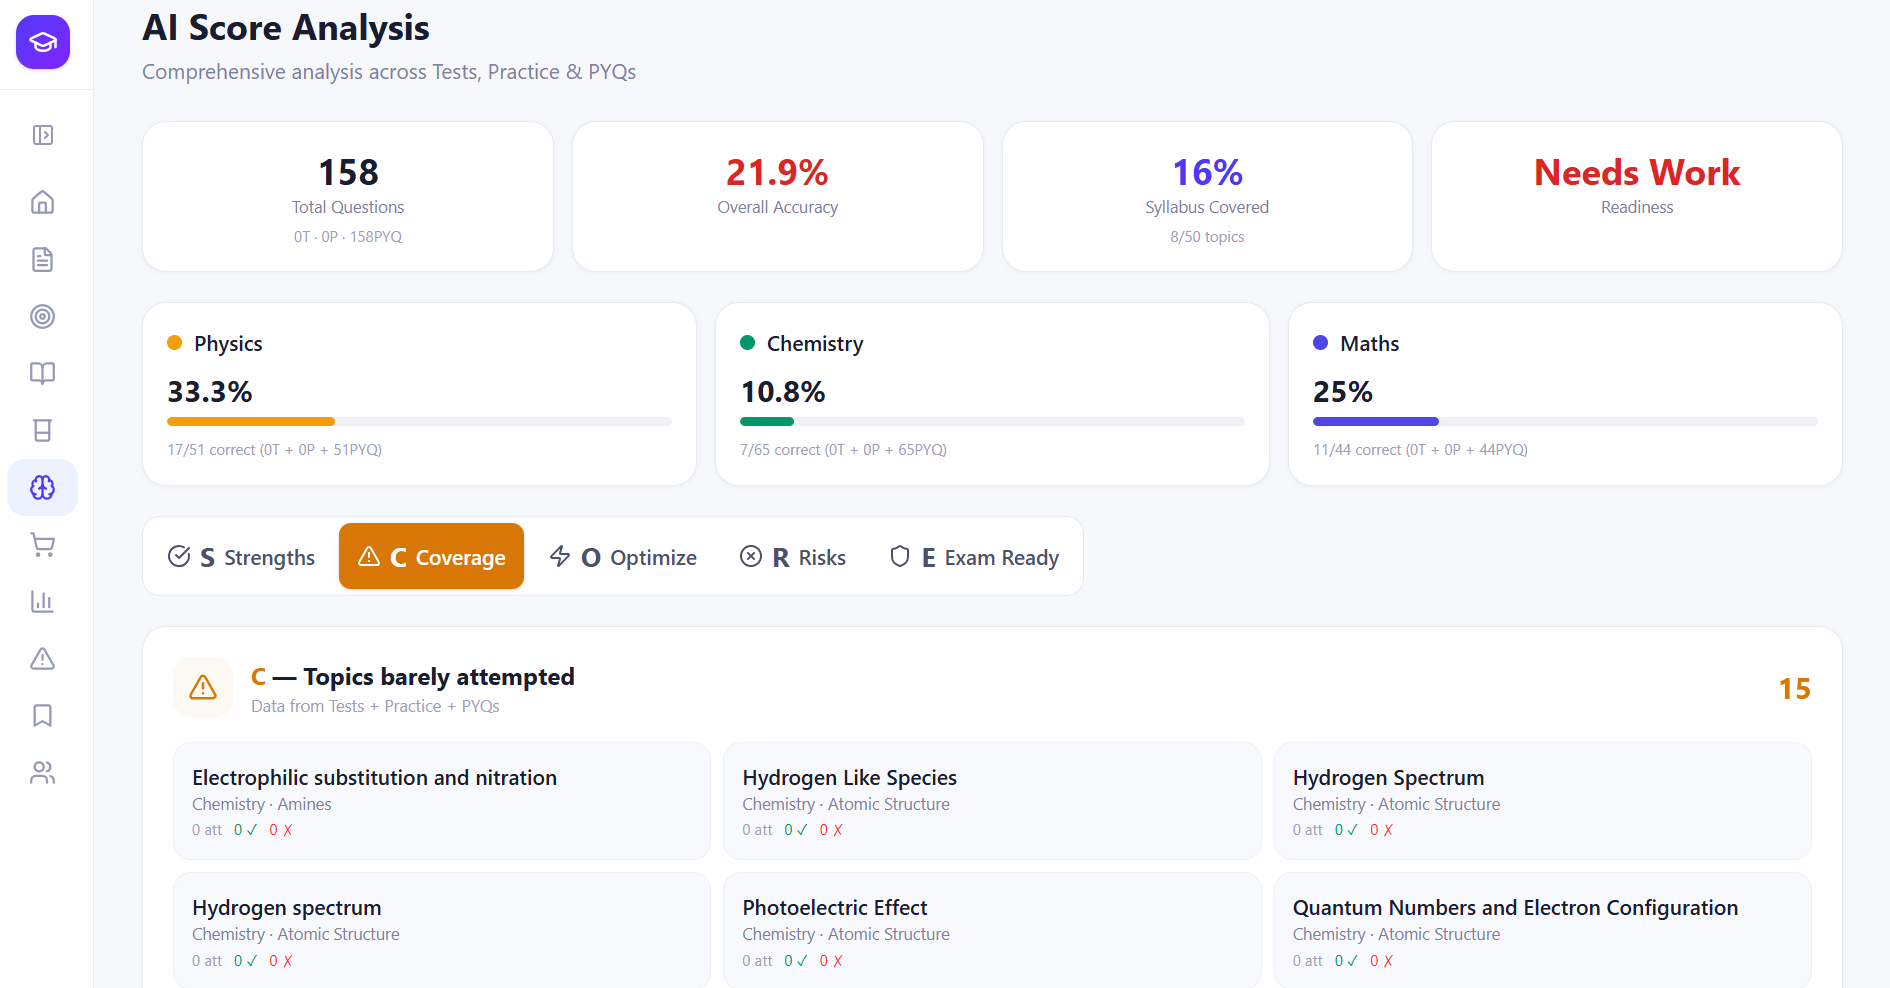Image resolution: width=1890 pixels, height=988 pixels.
Task: Switch to the Exam Ready tab
Action: point(974,557)
